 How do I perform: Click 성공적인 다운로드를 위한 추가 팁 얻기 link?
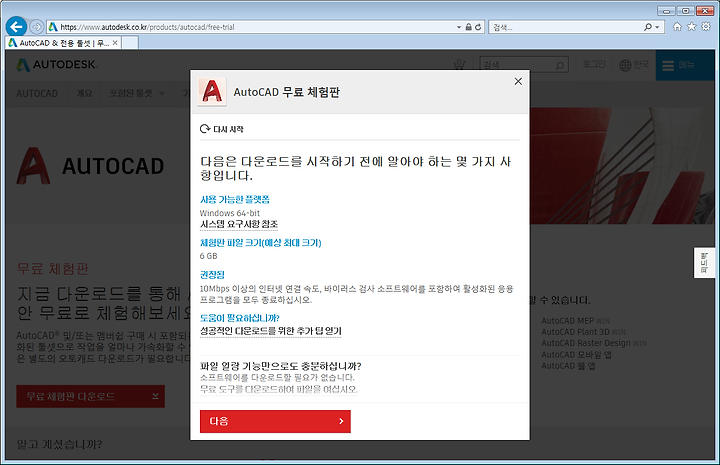270,331
